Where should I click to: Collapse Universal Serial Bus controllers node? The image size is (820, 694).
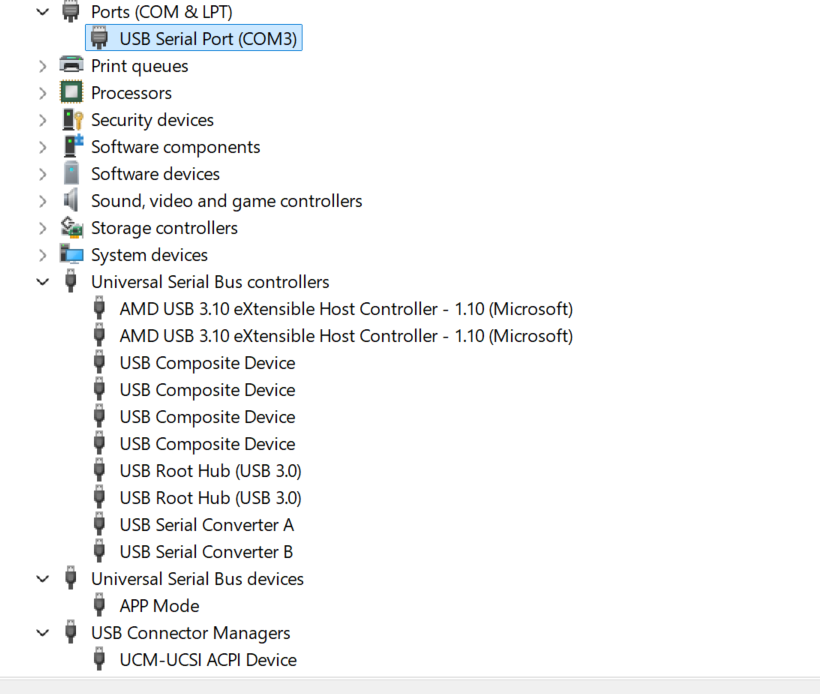click(42, 282)
